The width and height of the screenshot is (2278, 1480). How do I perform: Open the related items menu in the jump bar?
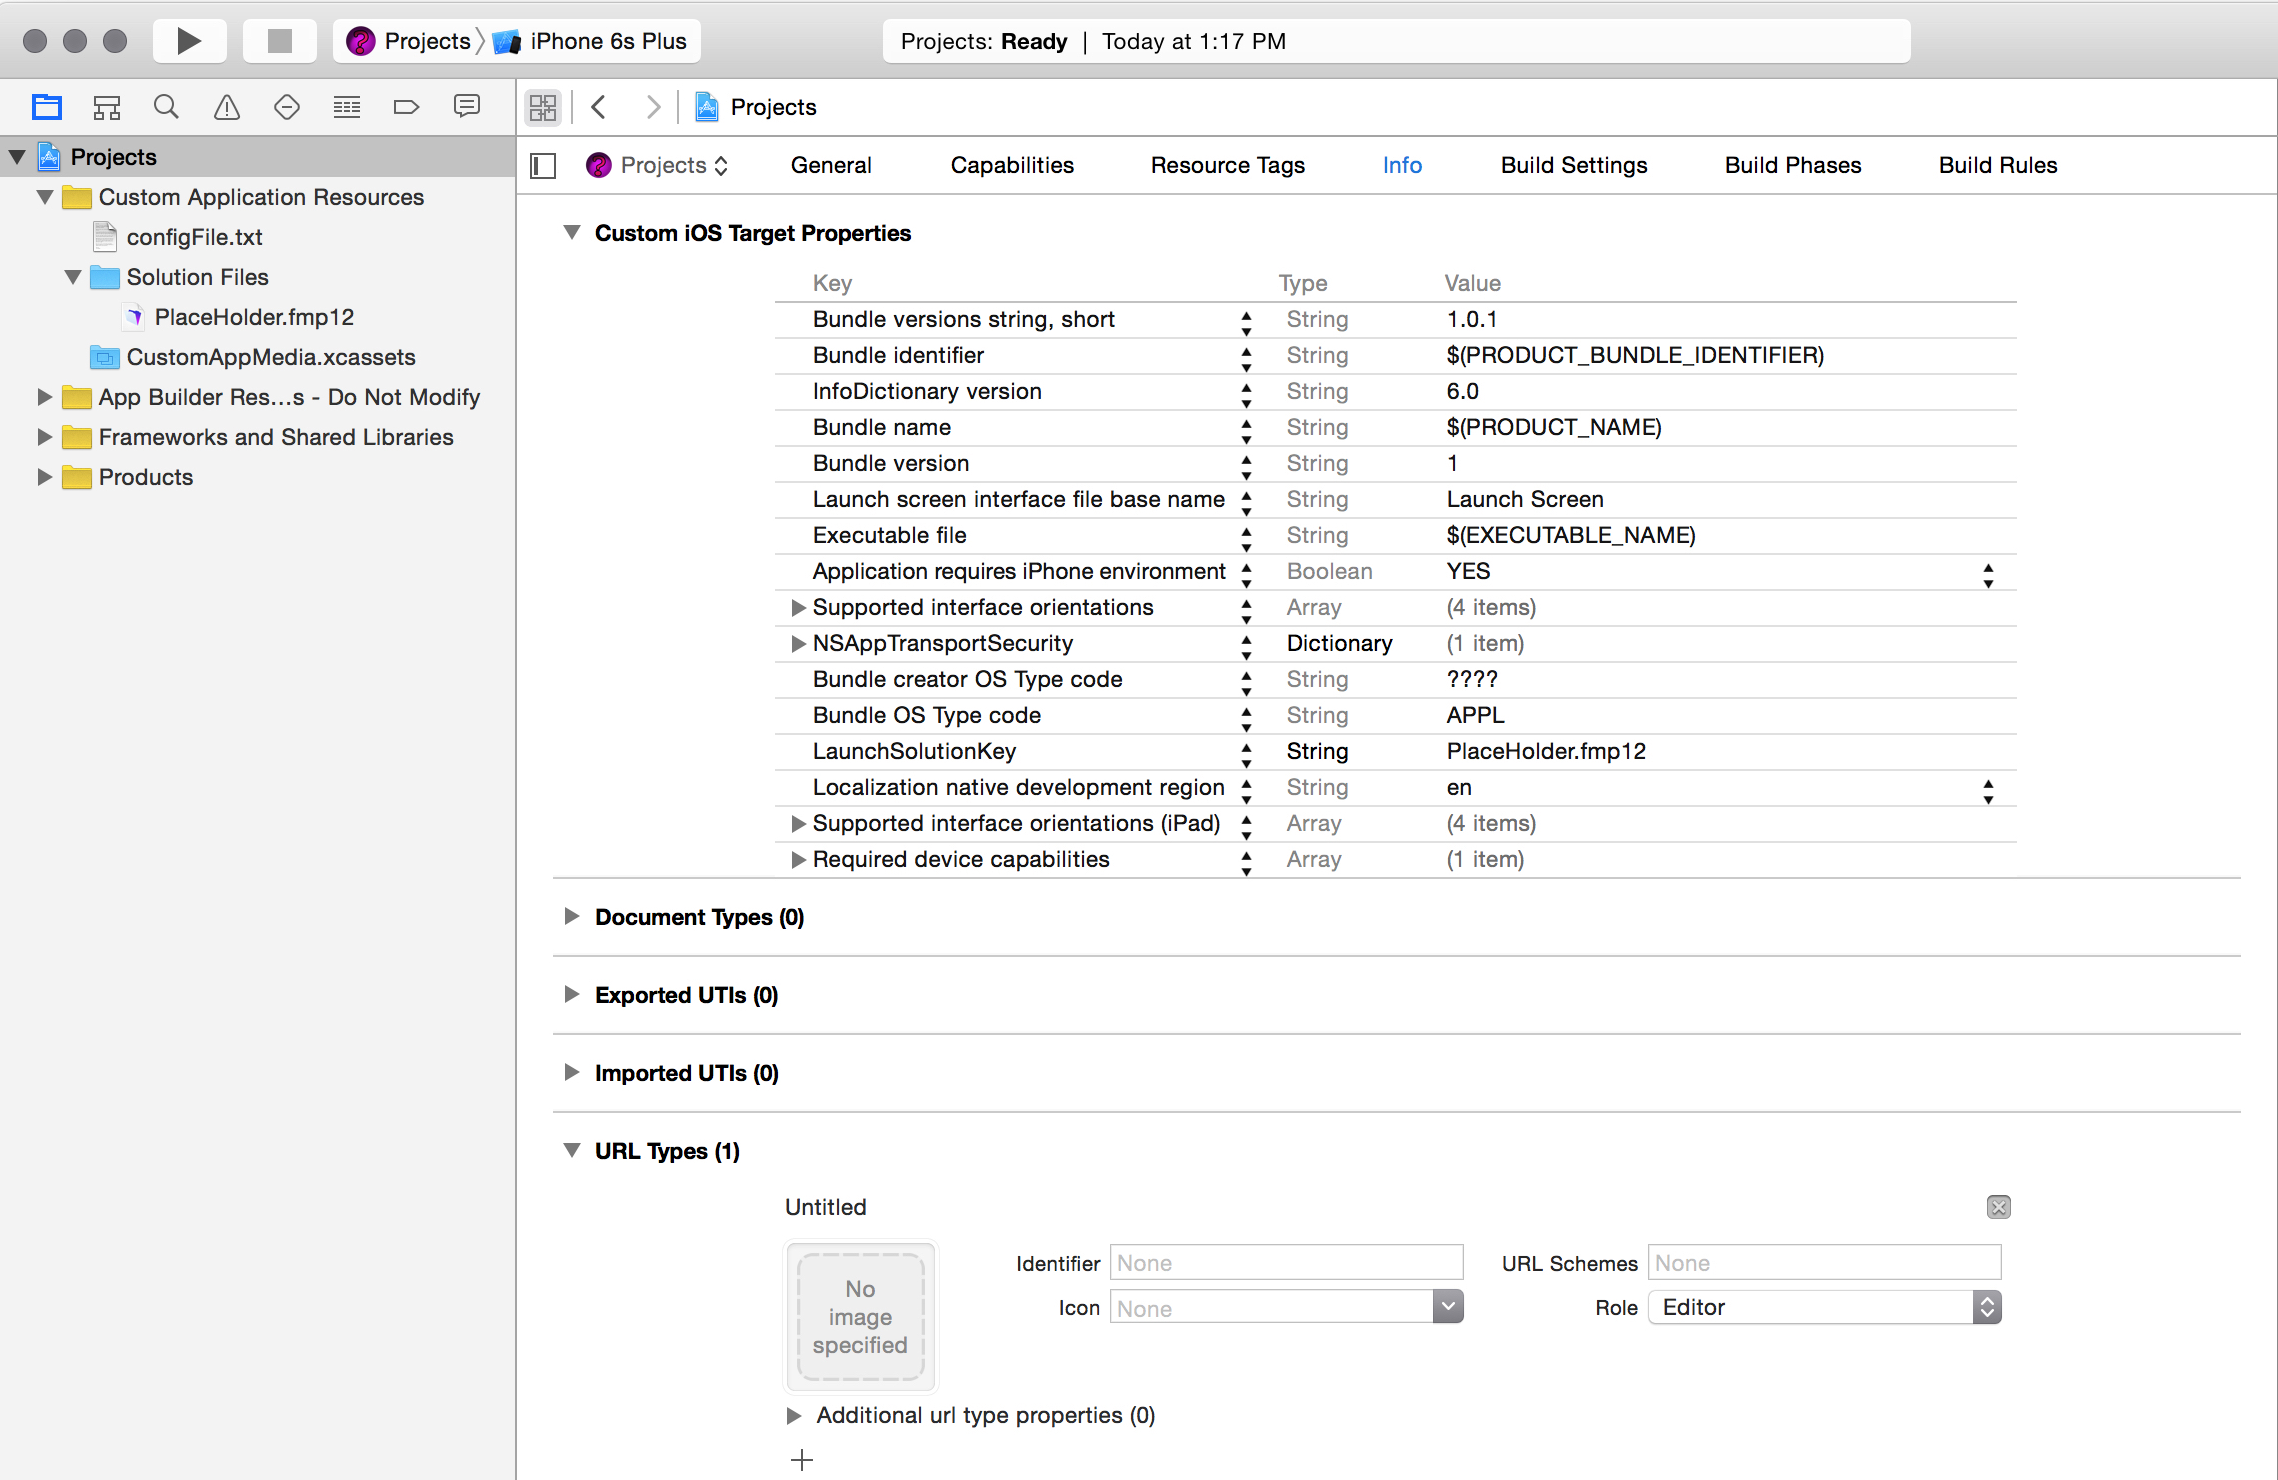click(542, 106)
